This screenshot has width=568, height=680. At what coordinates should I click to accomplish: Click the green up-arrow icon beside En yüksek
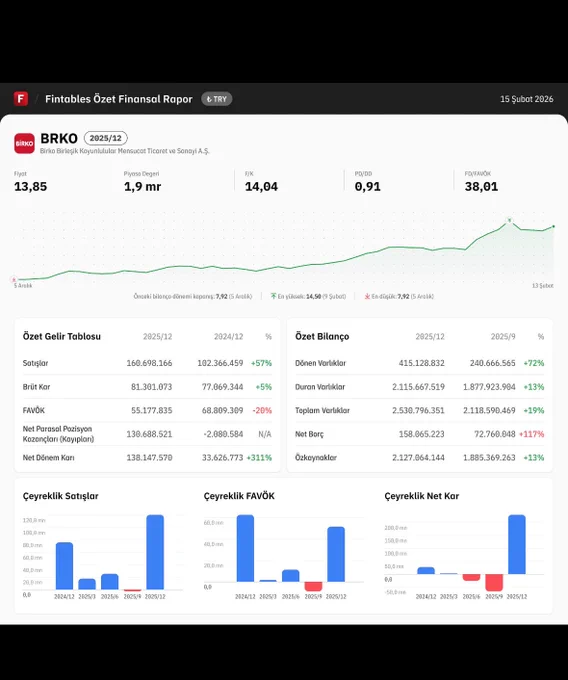[273, 296]
